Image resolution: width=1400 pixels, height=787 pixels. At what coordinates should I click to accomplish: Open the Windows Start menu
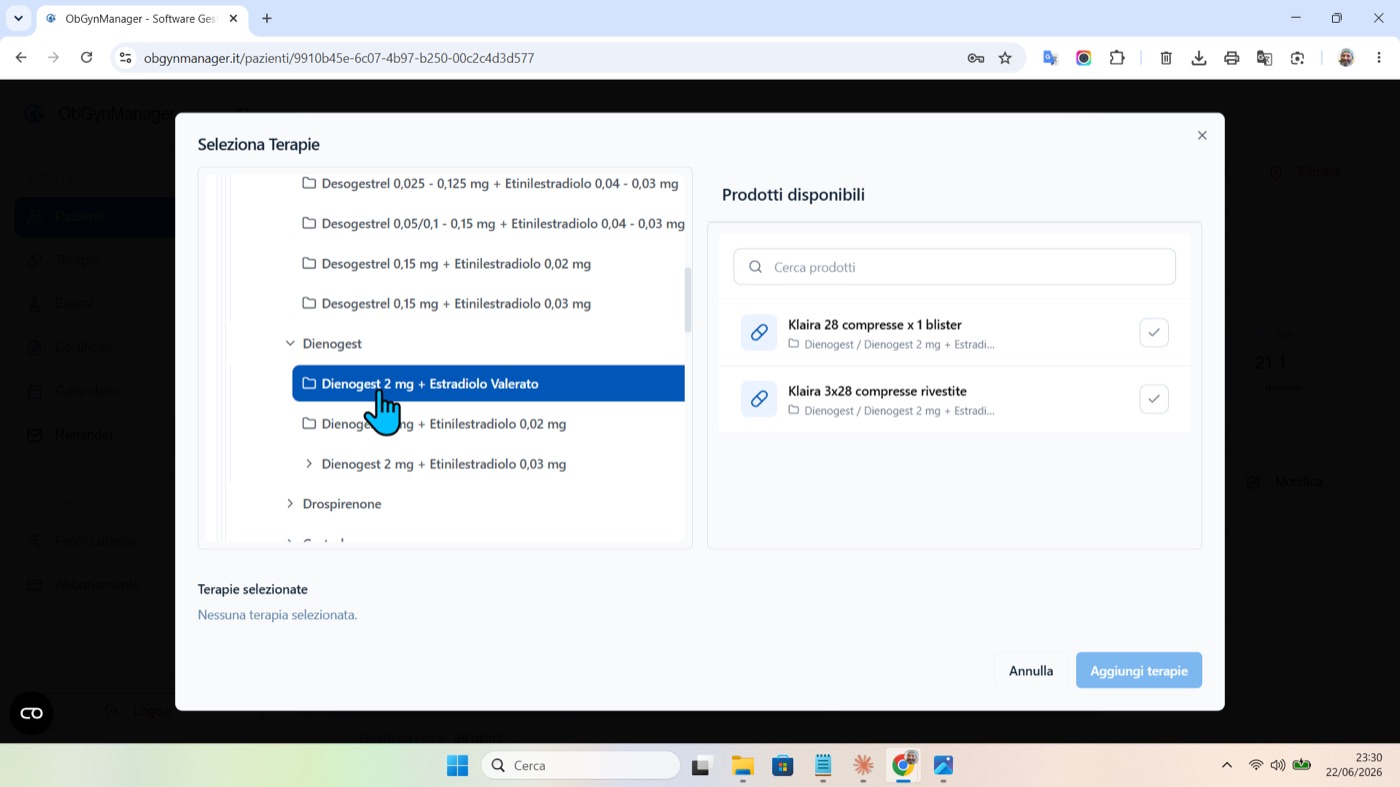tap(458, 765)
